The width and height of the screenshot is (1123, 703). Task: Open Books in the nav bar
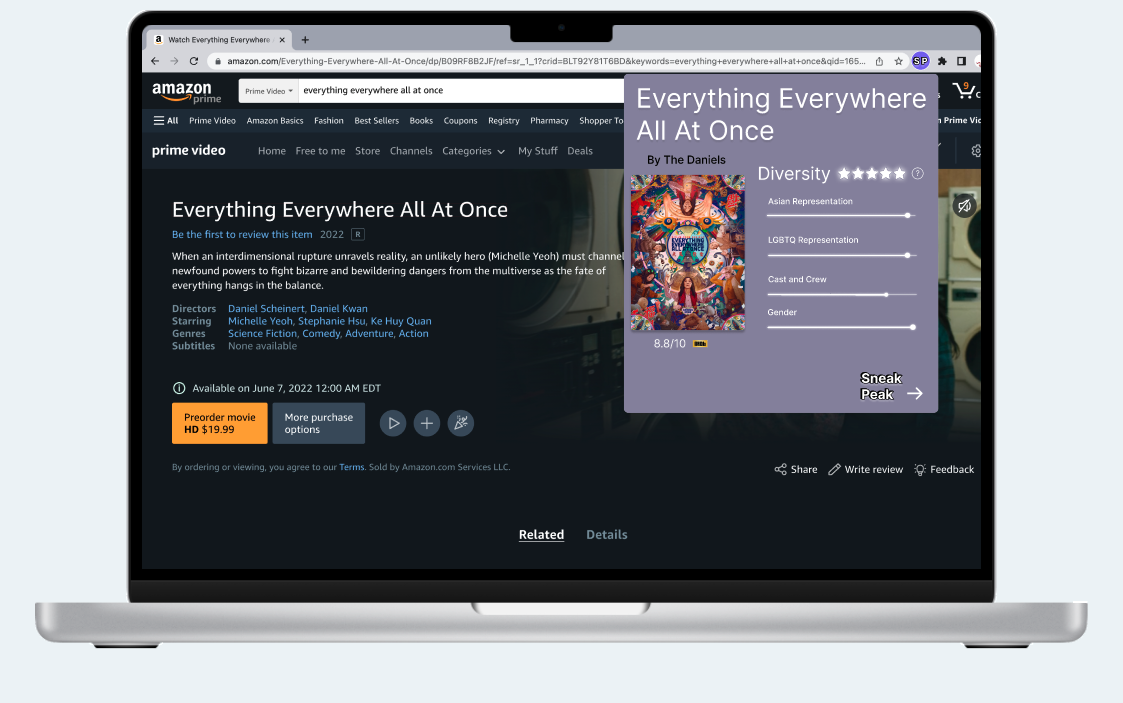421,121
